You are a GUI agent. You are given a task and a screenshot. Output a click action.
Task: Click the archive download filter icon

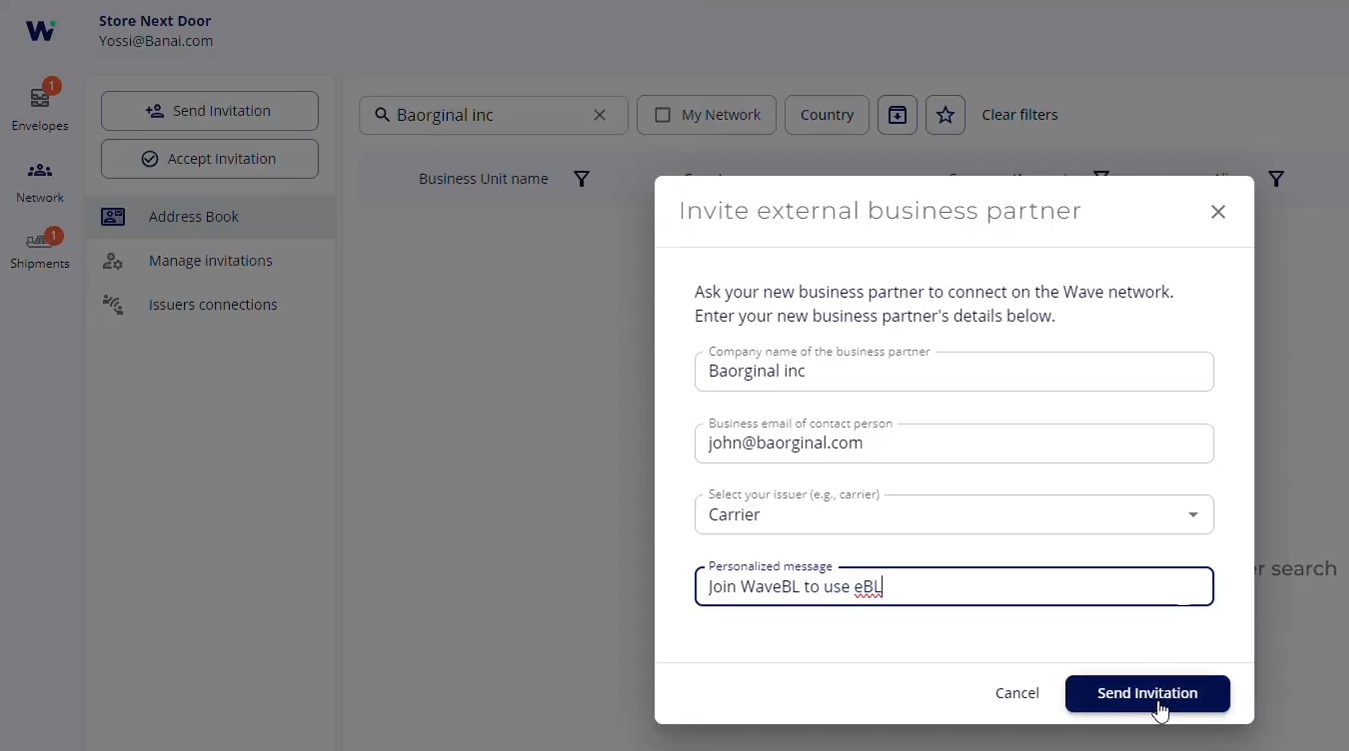[897, 115]
